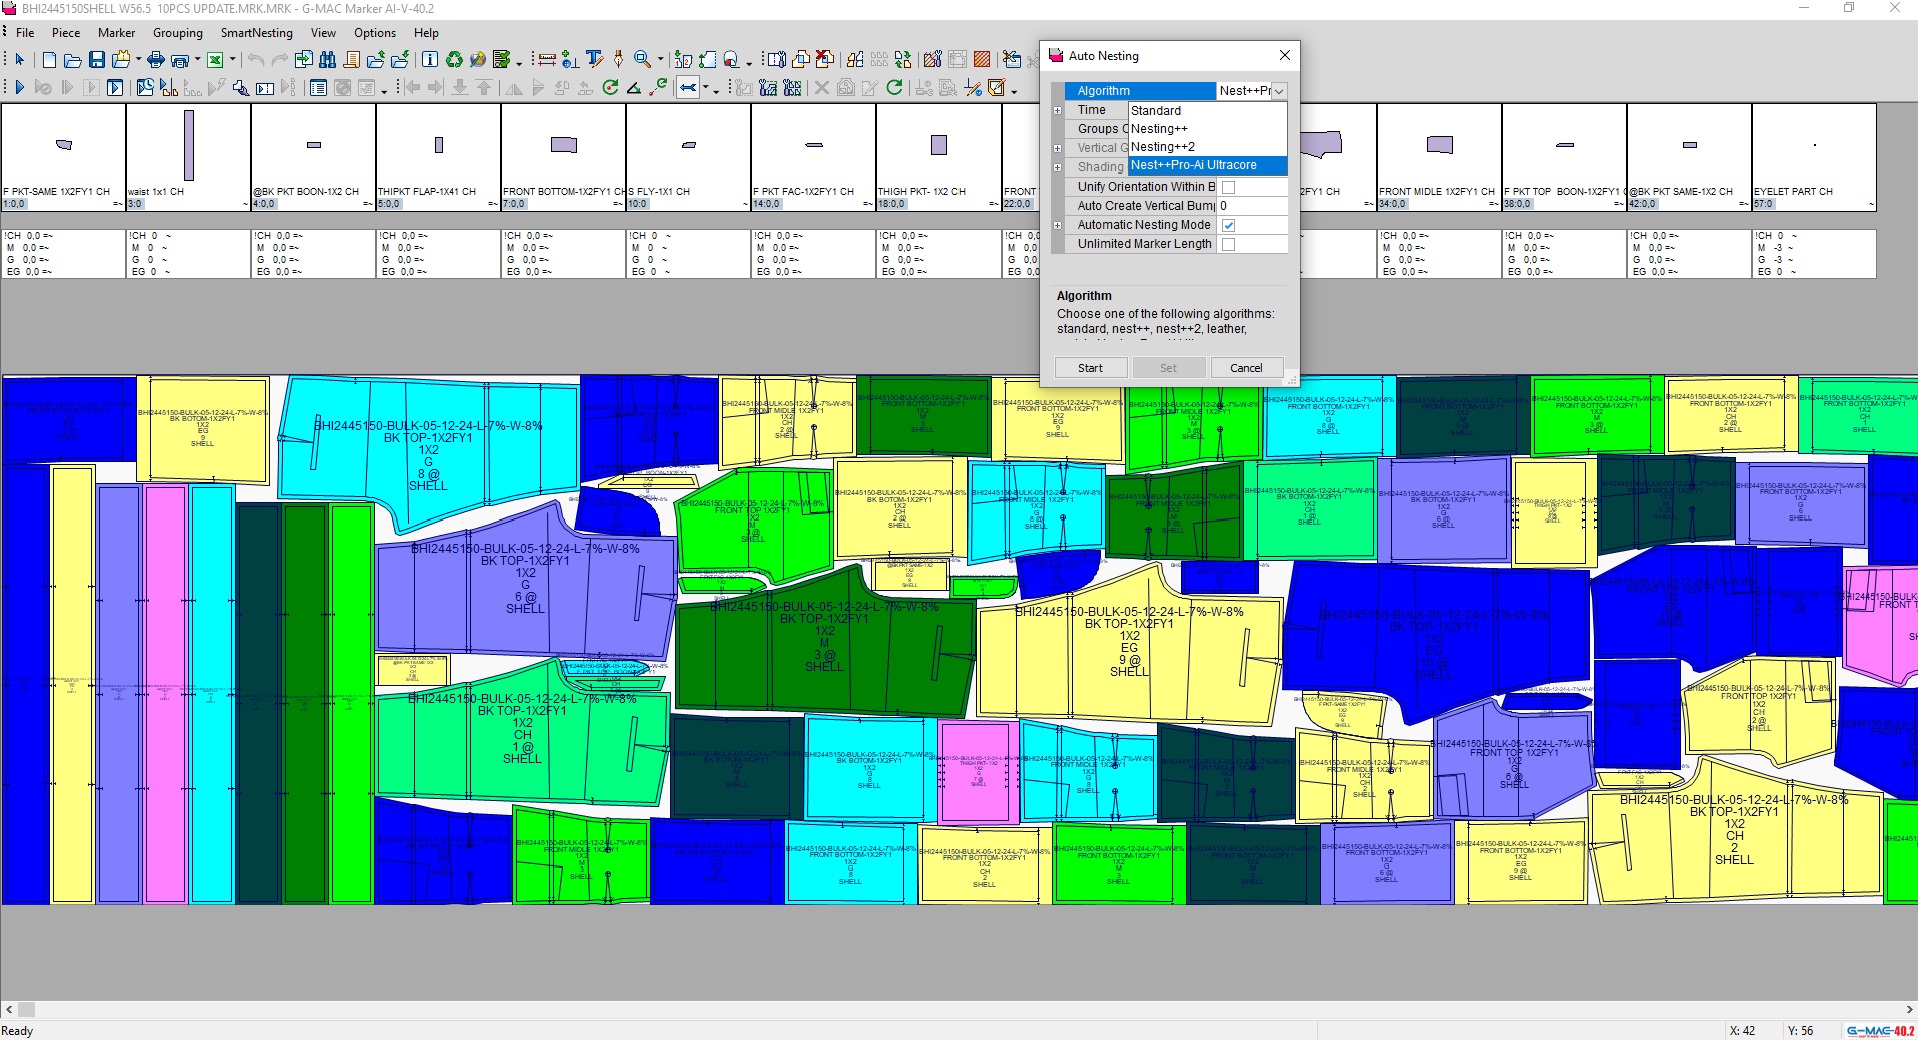Click the binoculars find icon
This screenshot has width=1918, height=1040.
pos(327,60)
